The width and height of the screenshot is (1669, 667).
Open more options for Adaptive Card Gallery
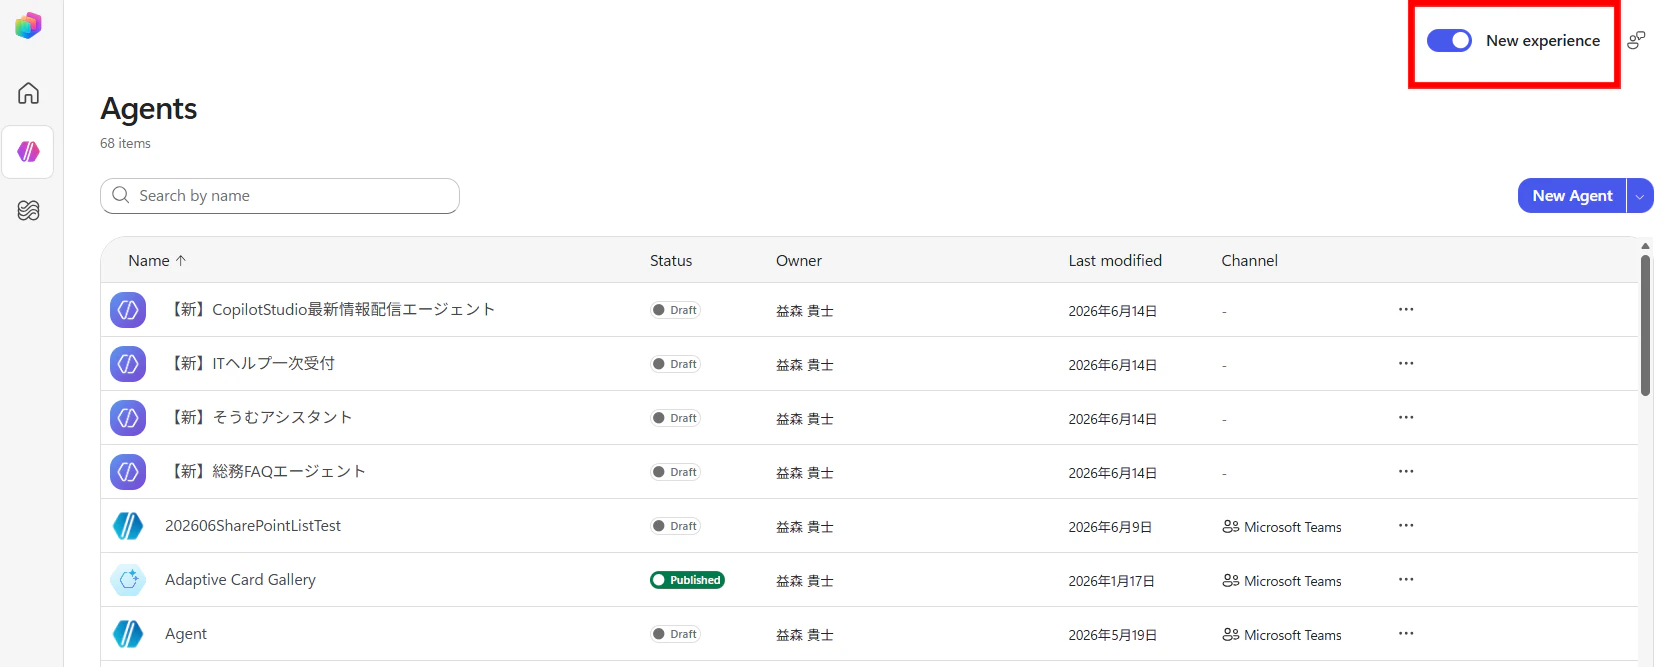coord(1406,579)
